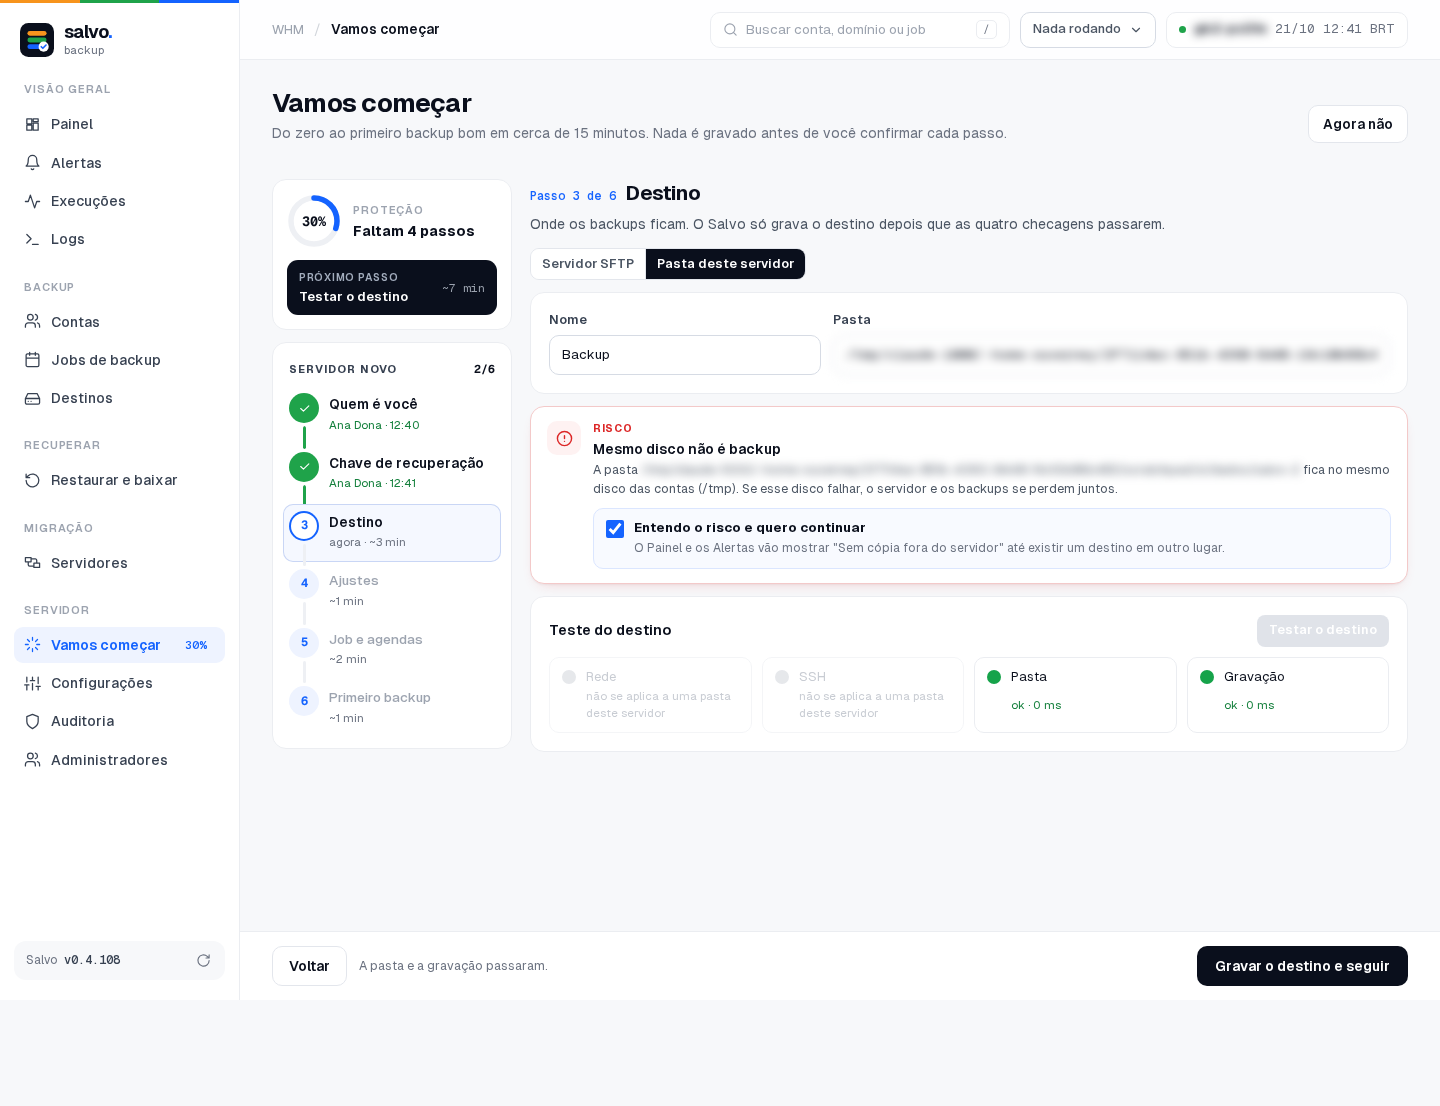The width and height of the screenshot is (1440, 1106).
Task: Open Administradores users icon
Action: tap(32, 760)
